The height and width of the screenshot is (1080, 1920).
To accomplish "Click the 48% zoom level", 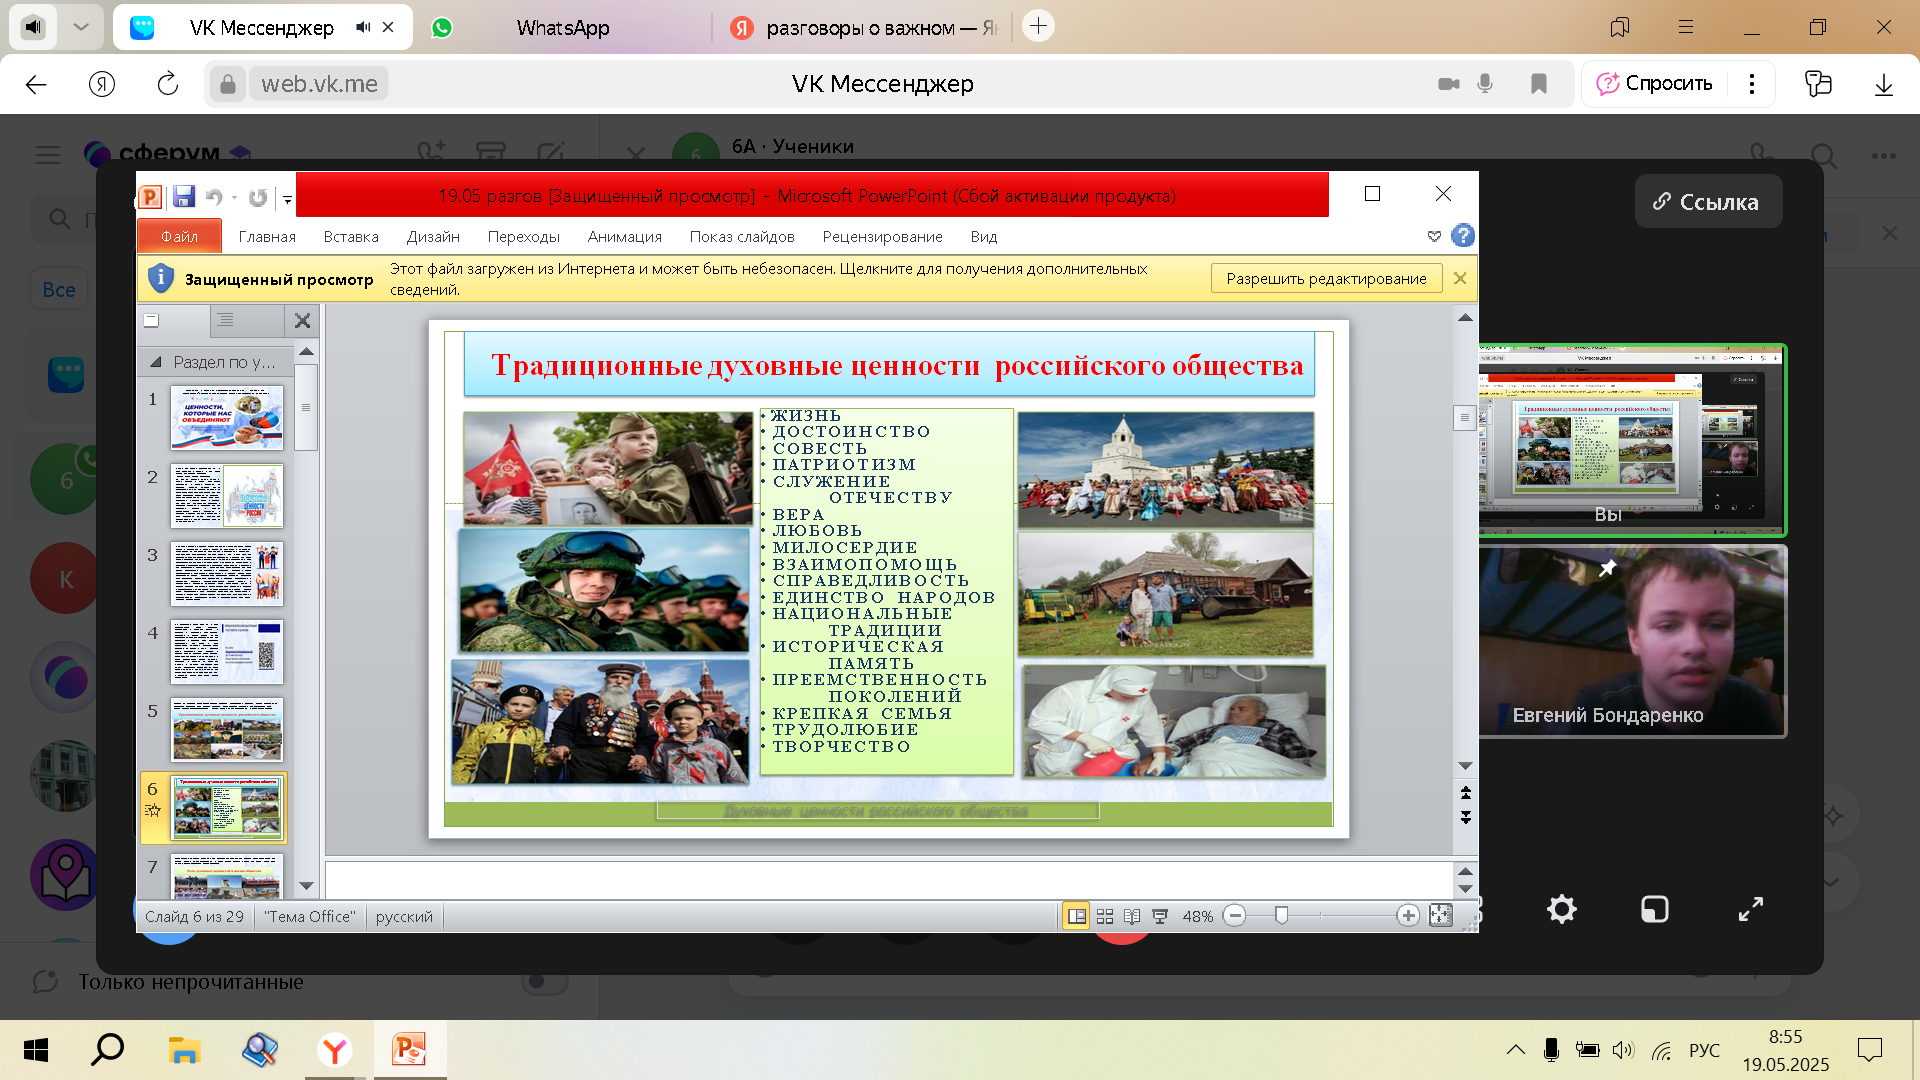I will pos(1198,917).
